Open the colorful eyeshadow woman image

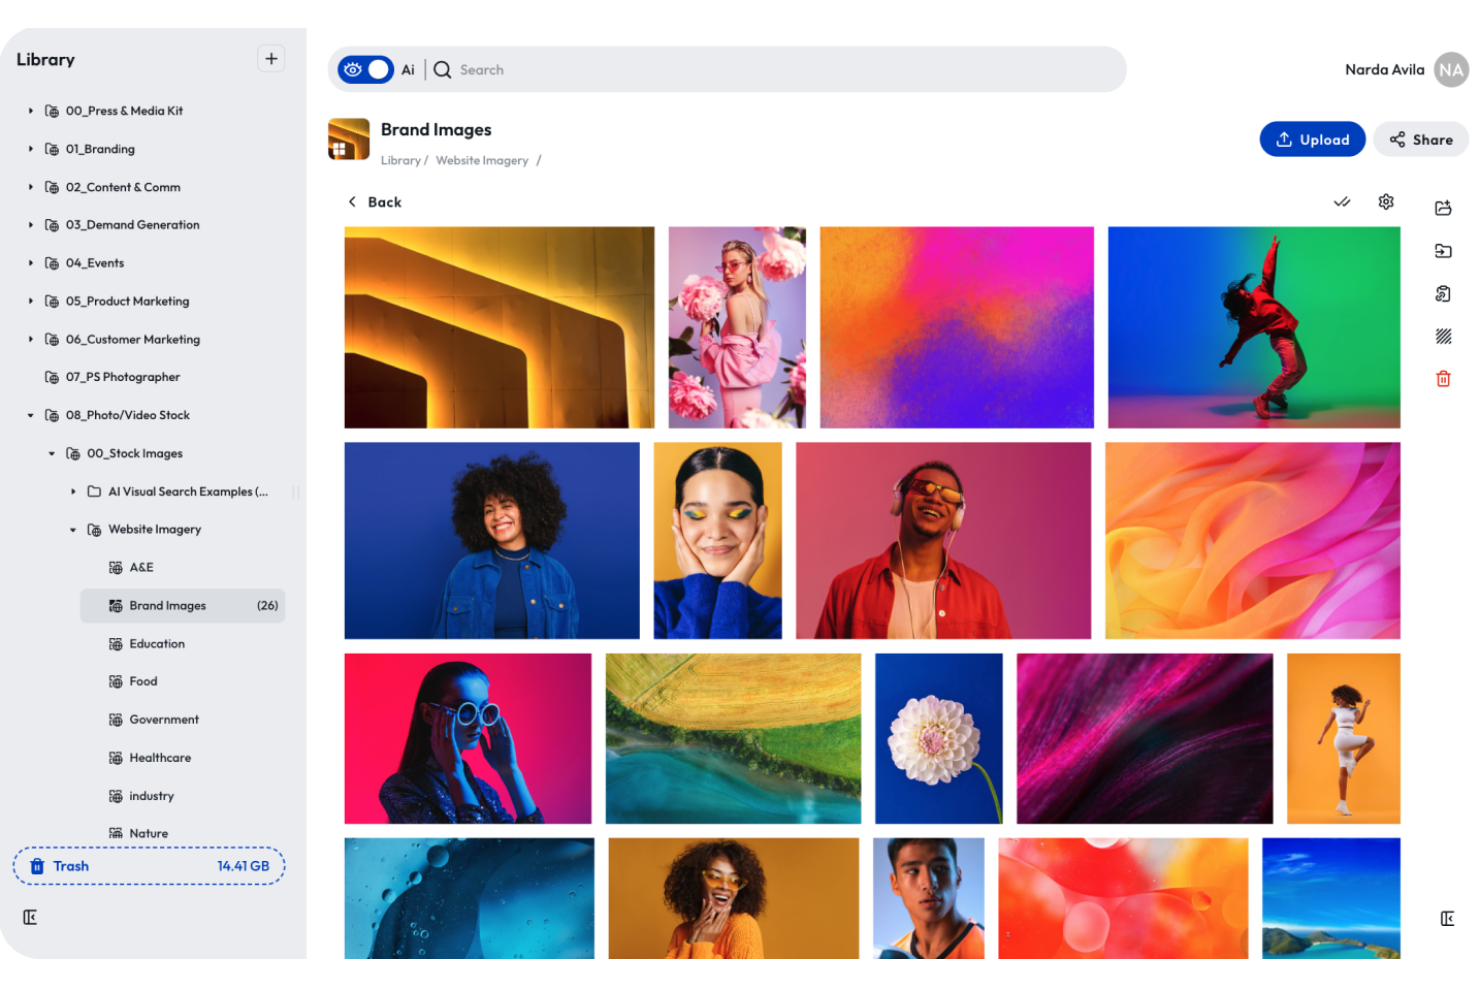(x=718, y=541)
